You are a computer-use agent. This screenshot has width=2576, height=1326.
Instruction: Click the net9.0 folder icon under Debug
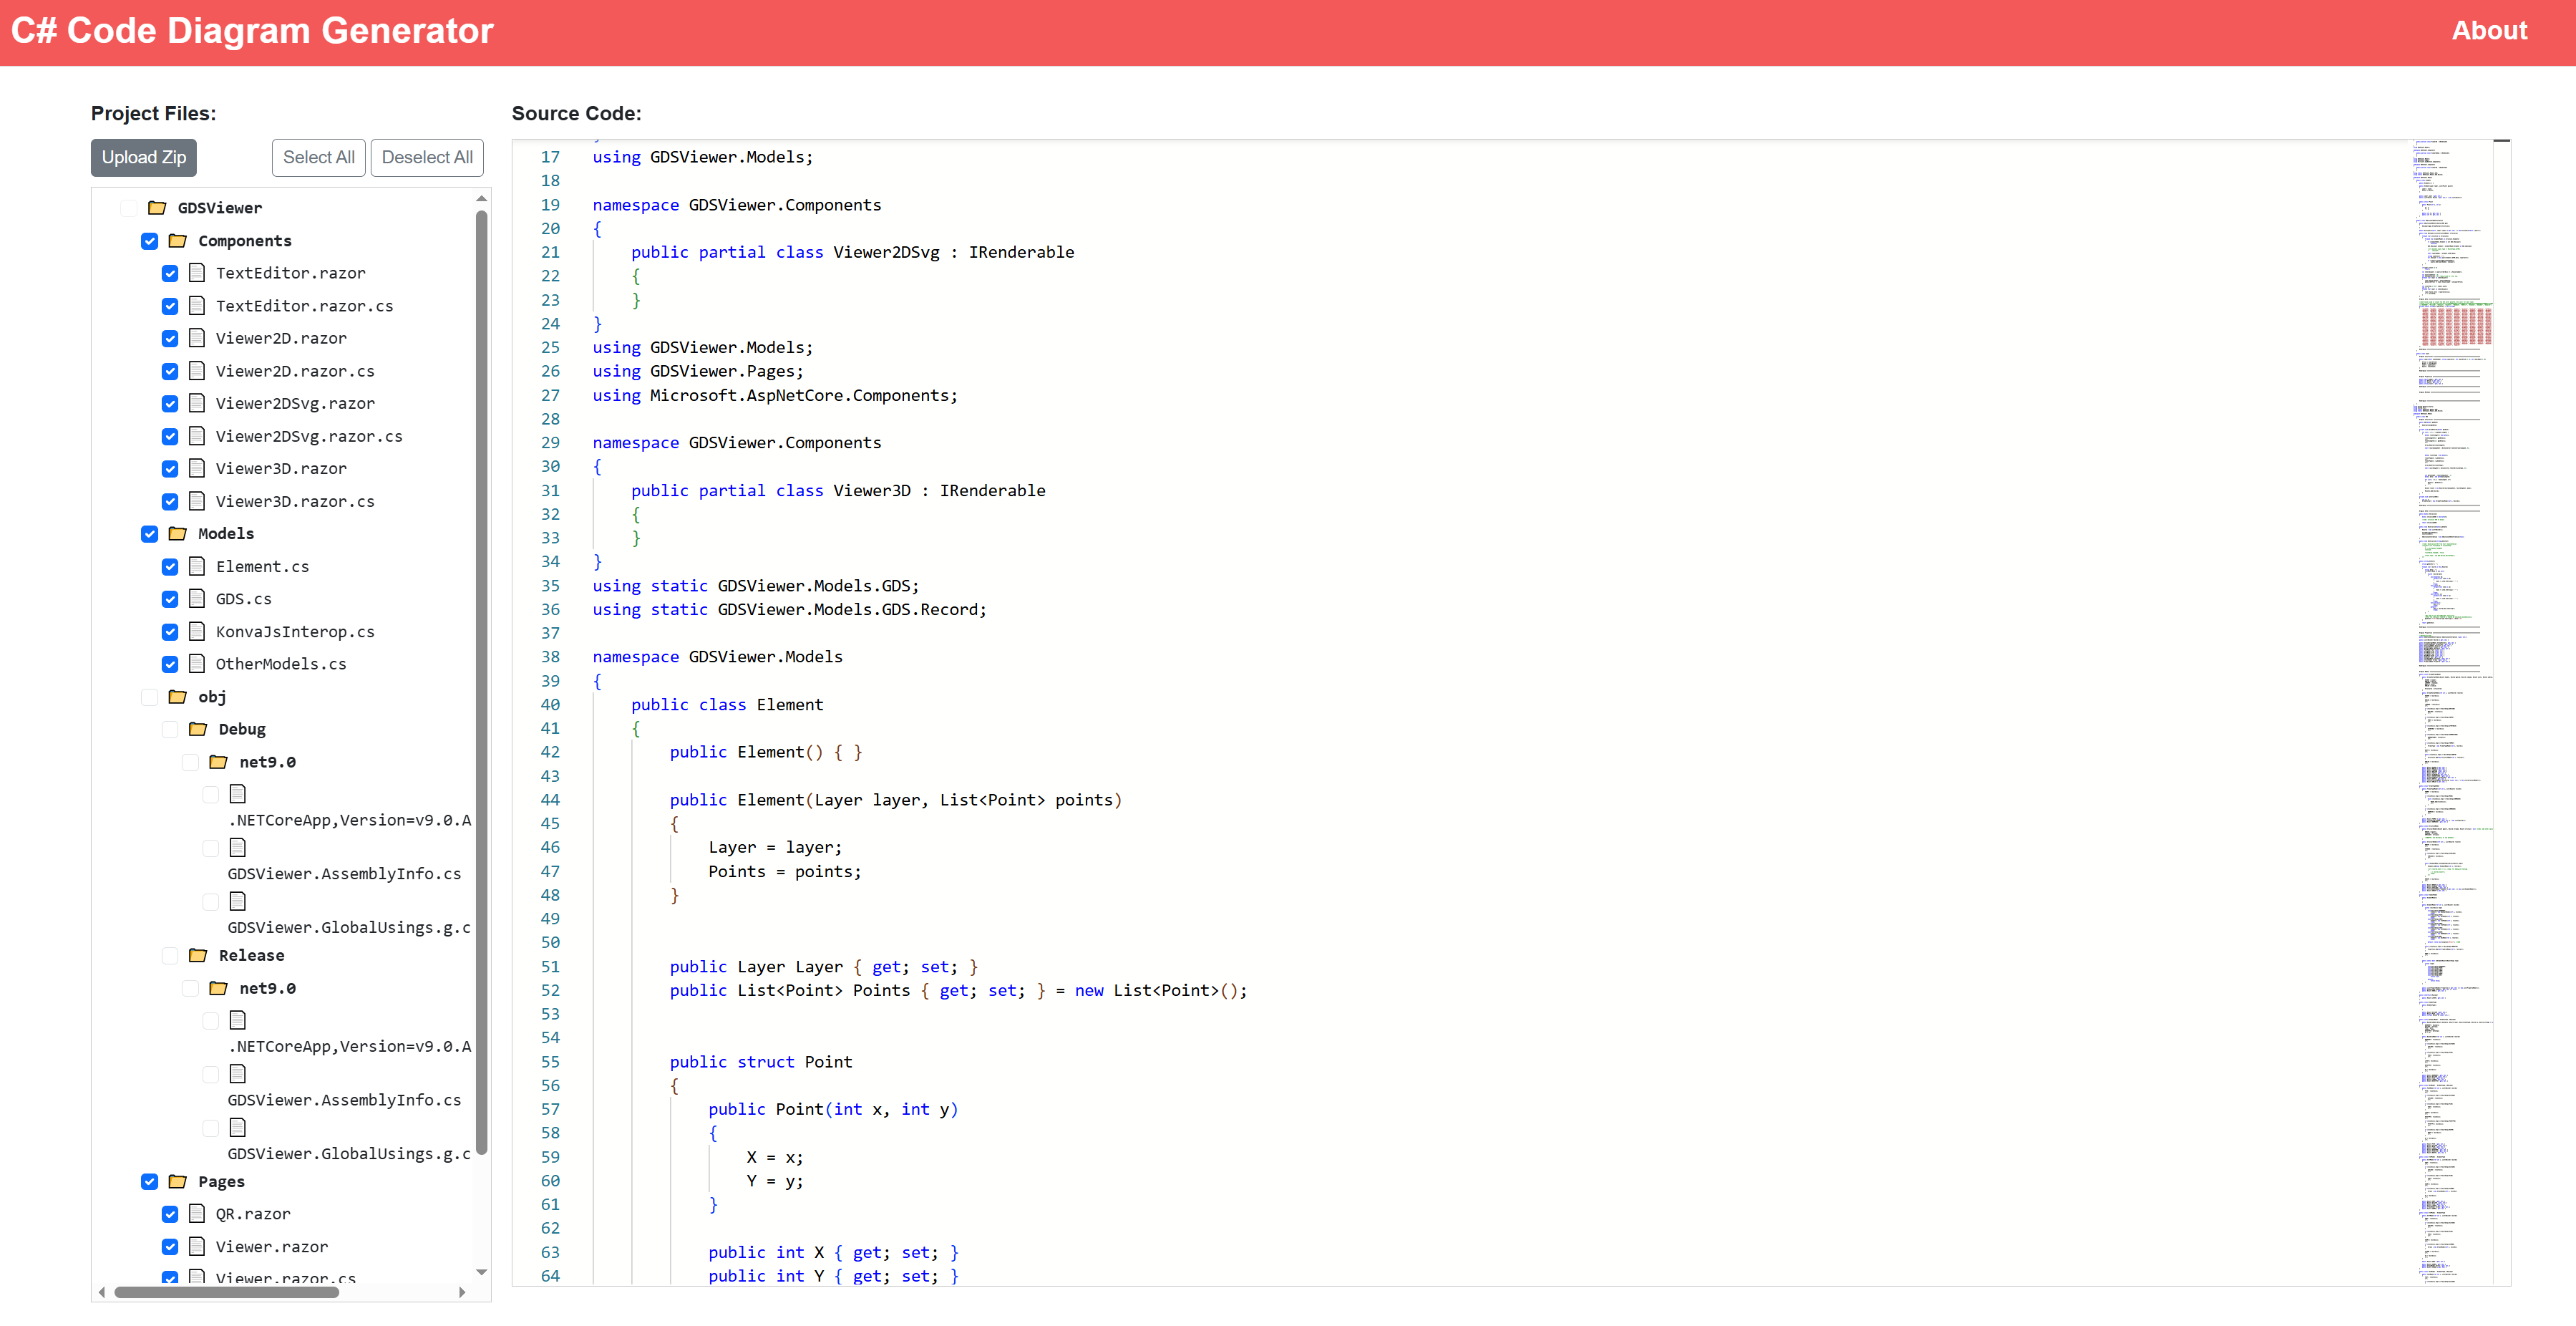(219, 762)
